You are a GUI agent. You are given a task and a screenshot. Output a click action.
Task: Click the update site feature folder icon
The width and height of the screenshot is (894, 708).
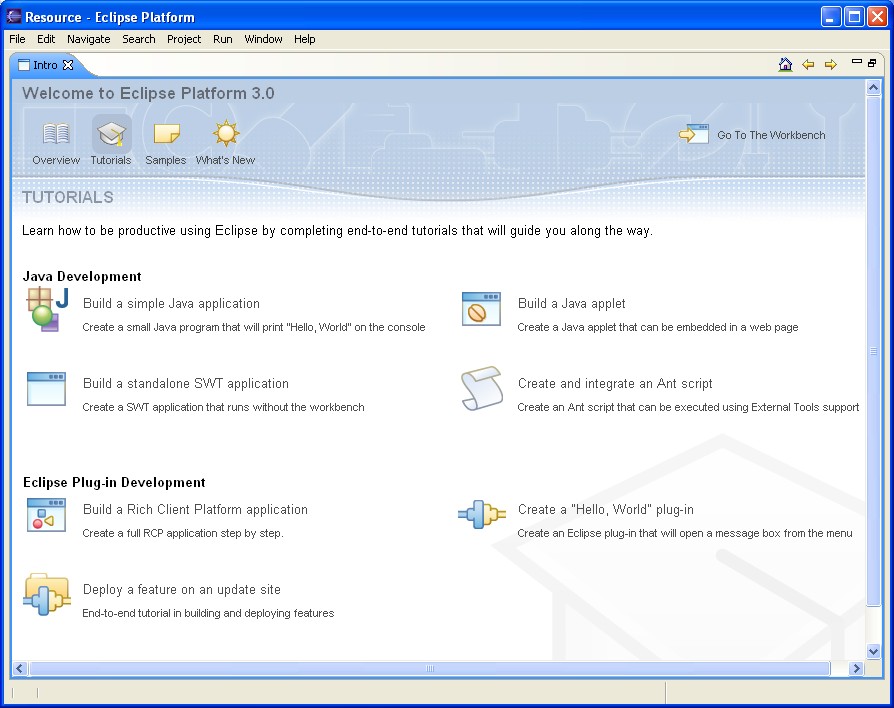pos(47,595)
